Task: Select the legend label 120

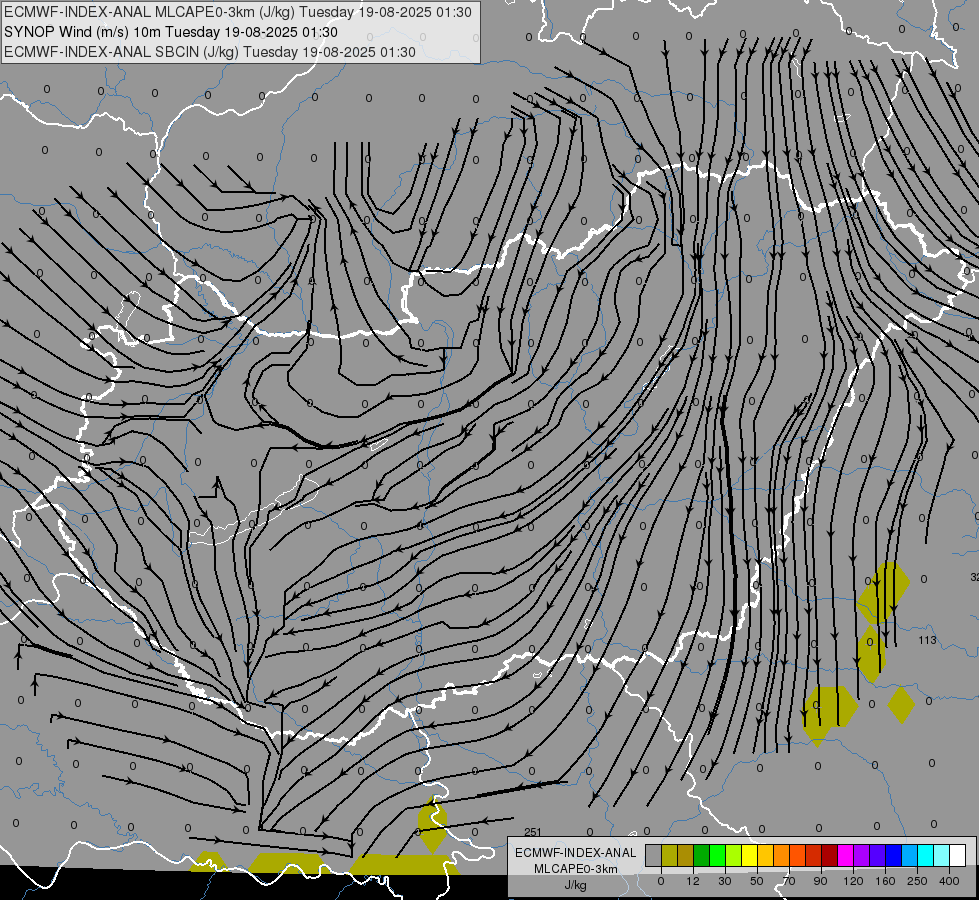Action: coord(854,881)
